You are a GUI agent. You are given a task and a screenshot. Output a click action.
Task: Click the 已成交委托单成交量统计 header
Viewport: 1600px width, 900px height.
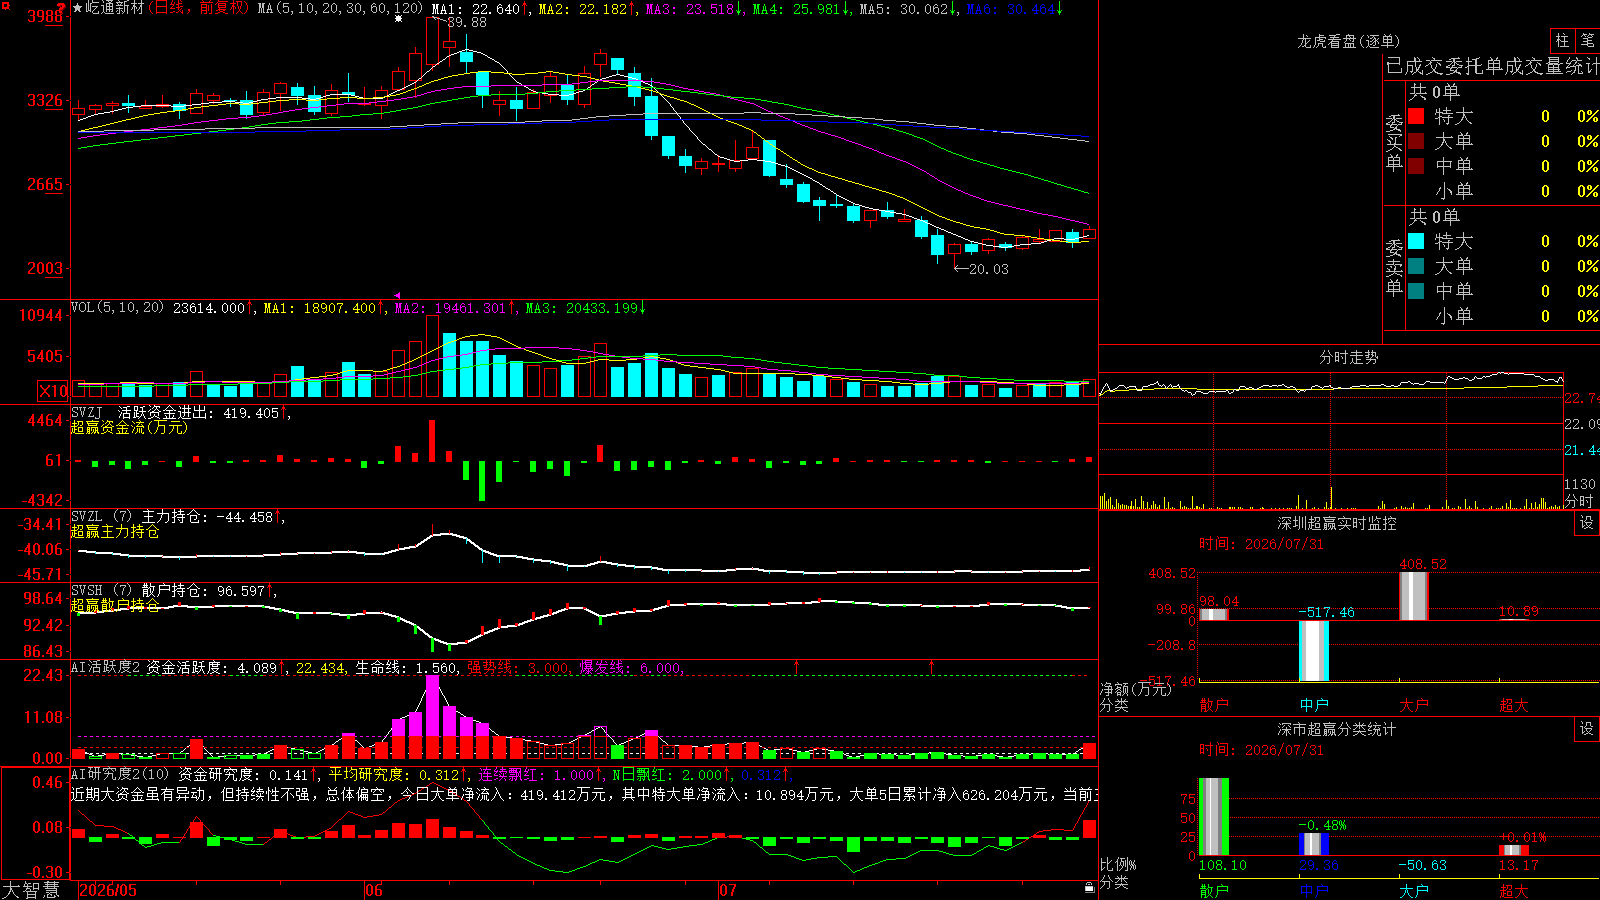click(1492, 66)
